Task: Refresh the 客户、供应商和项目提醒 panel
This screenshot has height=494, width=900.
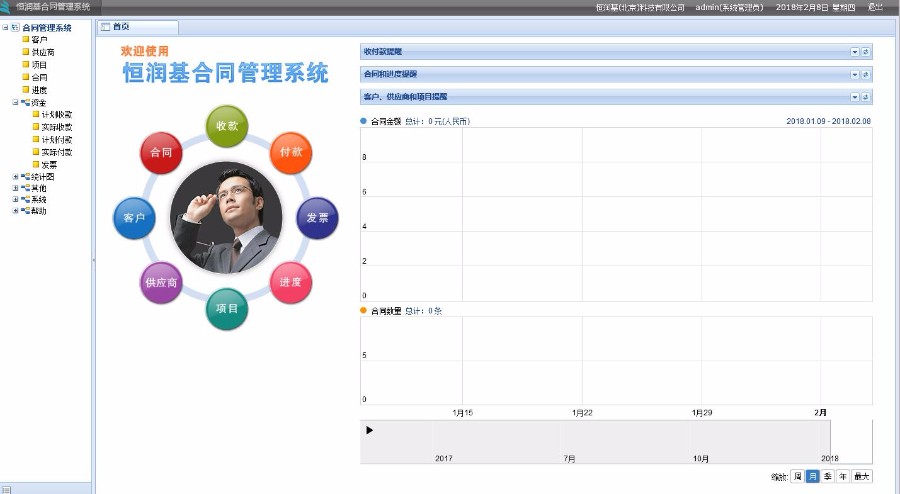Action: 866,97
